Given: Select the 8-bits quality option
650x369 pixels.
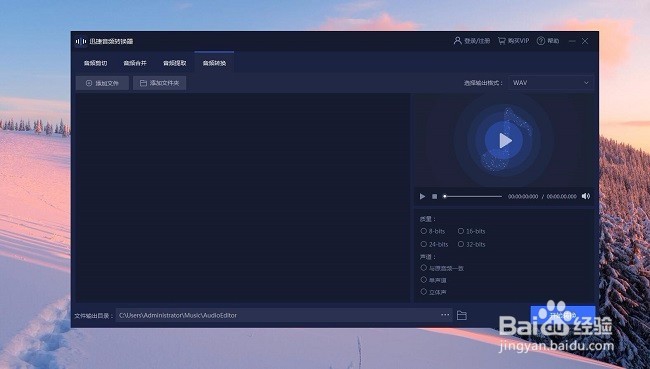Looking at the screenshot, I should click(x=433, y=231).
